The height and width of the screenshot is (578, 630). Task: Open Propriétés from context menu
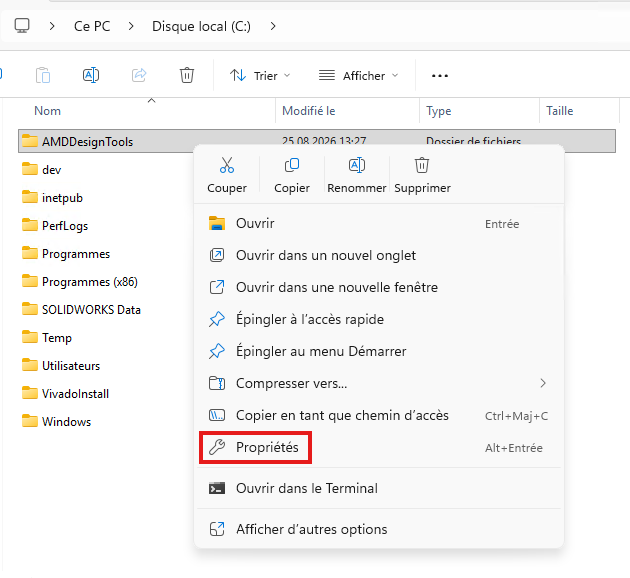click(x=379, y=447)
